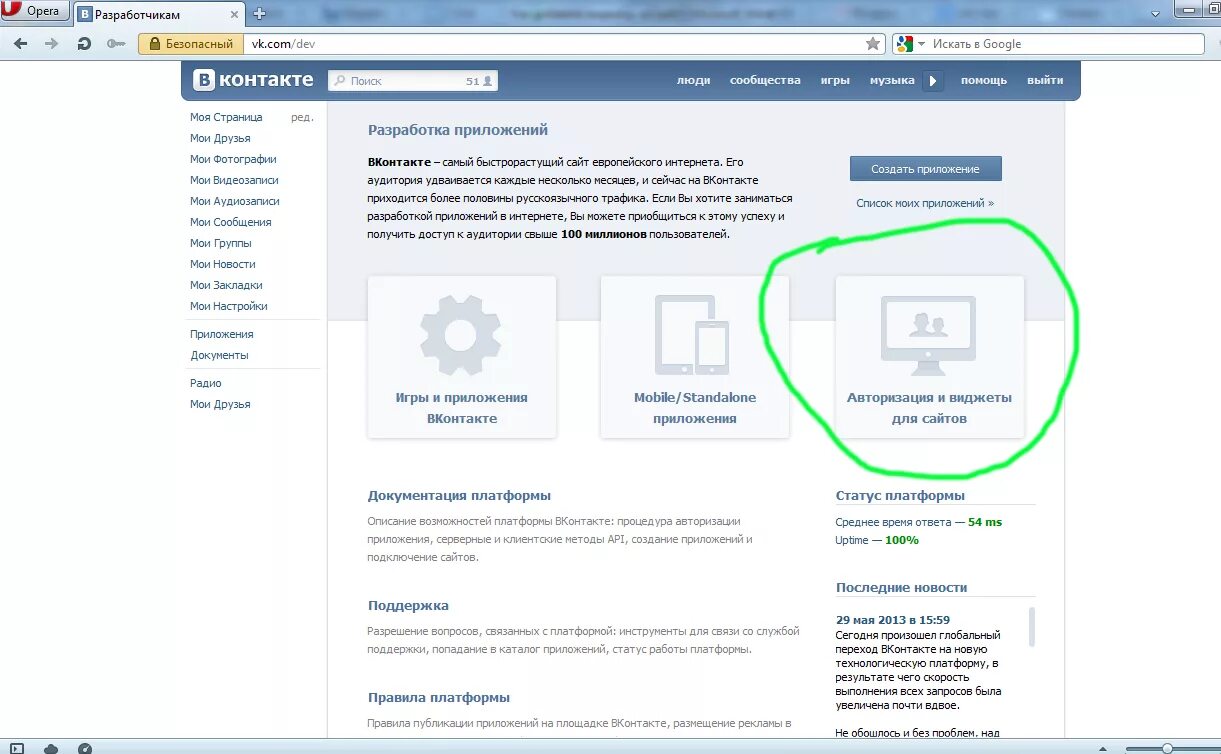Screen dimensions: 1221x754
Task: Show the Безопасный security badge details
Action: pos(191,44)
